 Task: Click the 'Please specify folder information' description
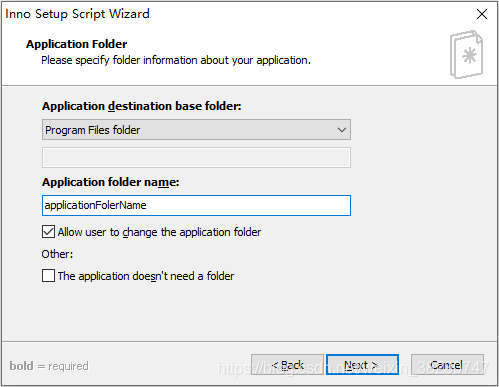point(176,60)
